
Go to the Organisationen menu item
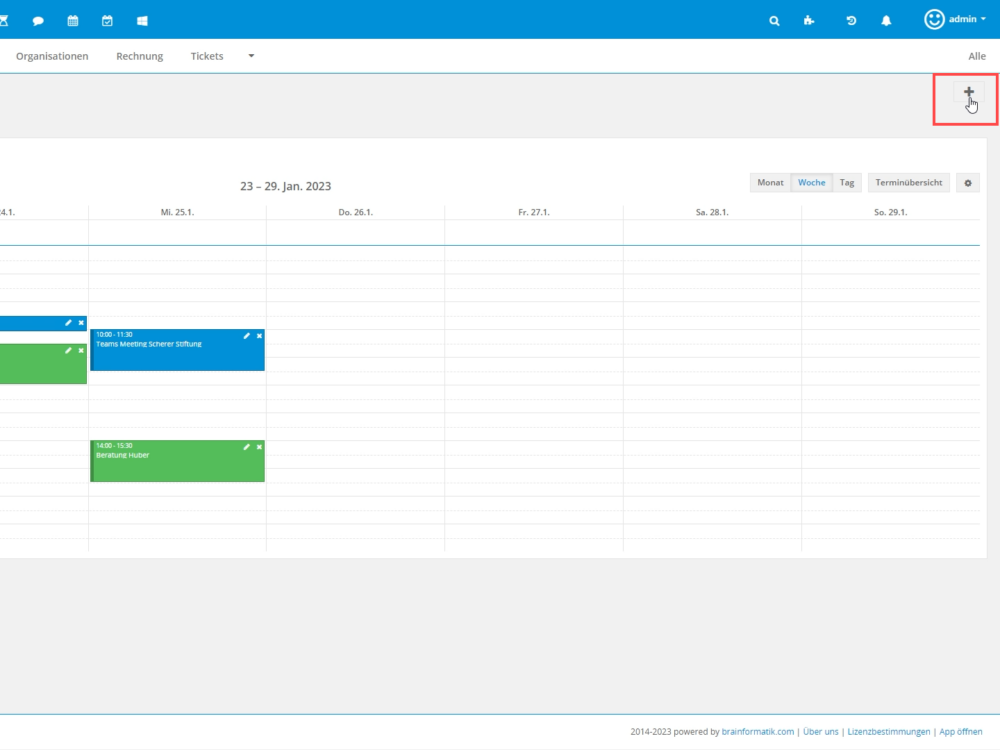coord(52,56)
